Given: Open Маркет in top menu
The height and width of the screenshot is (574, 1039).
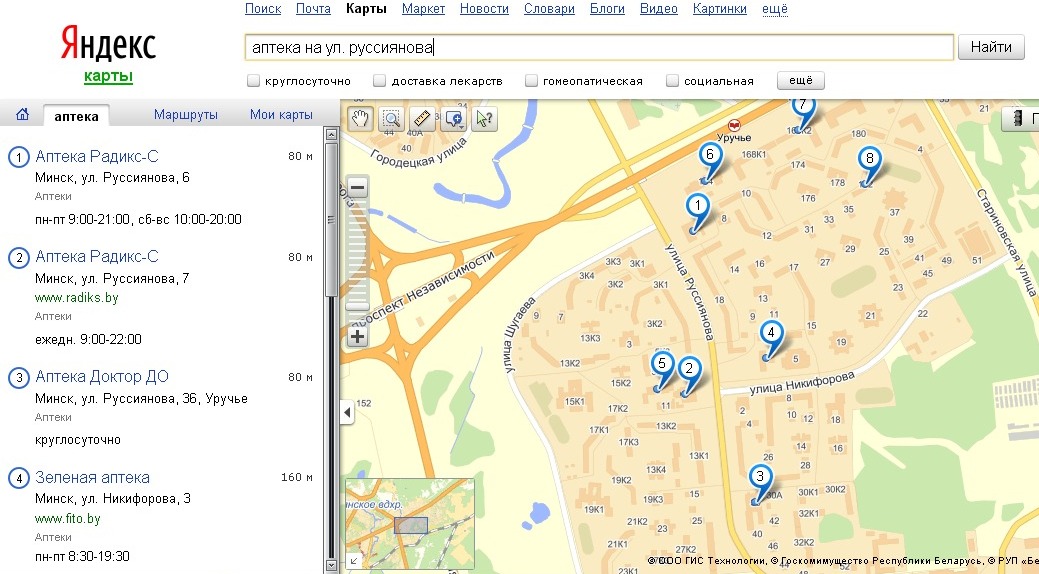Looking at the screenshot, I should (423, 9).
